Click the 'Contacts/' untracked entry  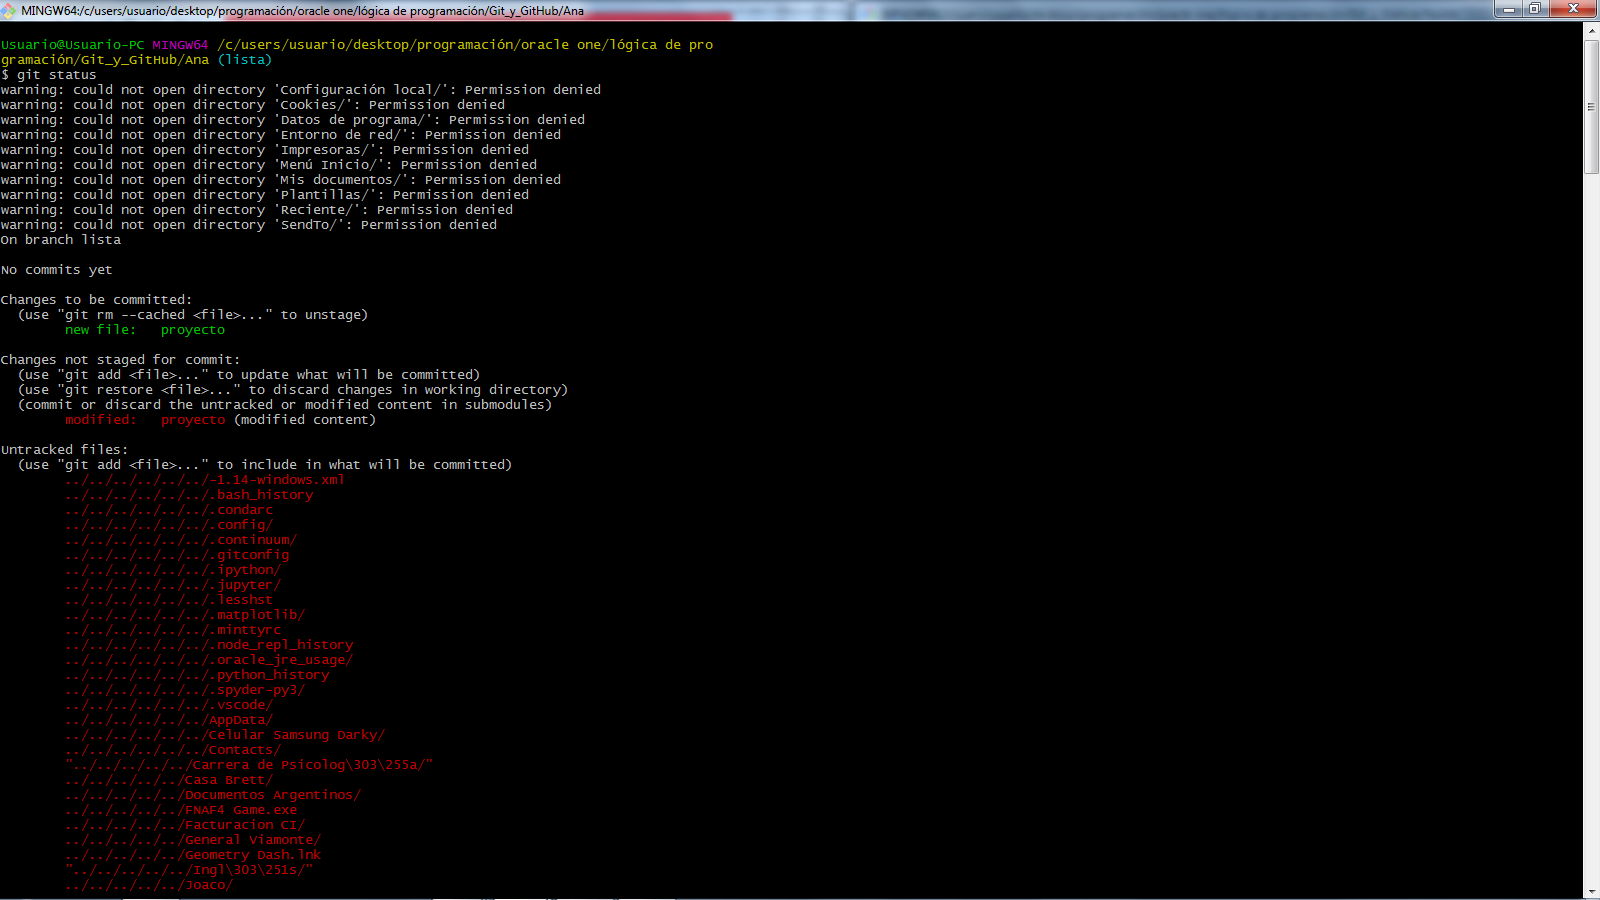click(x=173, y=750)
